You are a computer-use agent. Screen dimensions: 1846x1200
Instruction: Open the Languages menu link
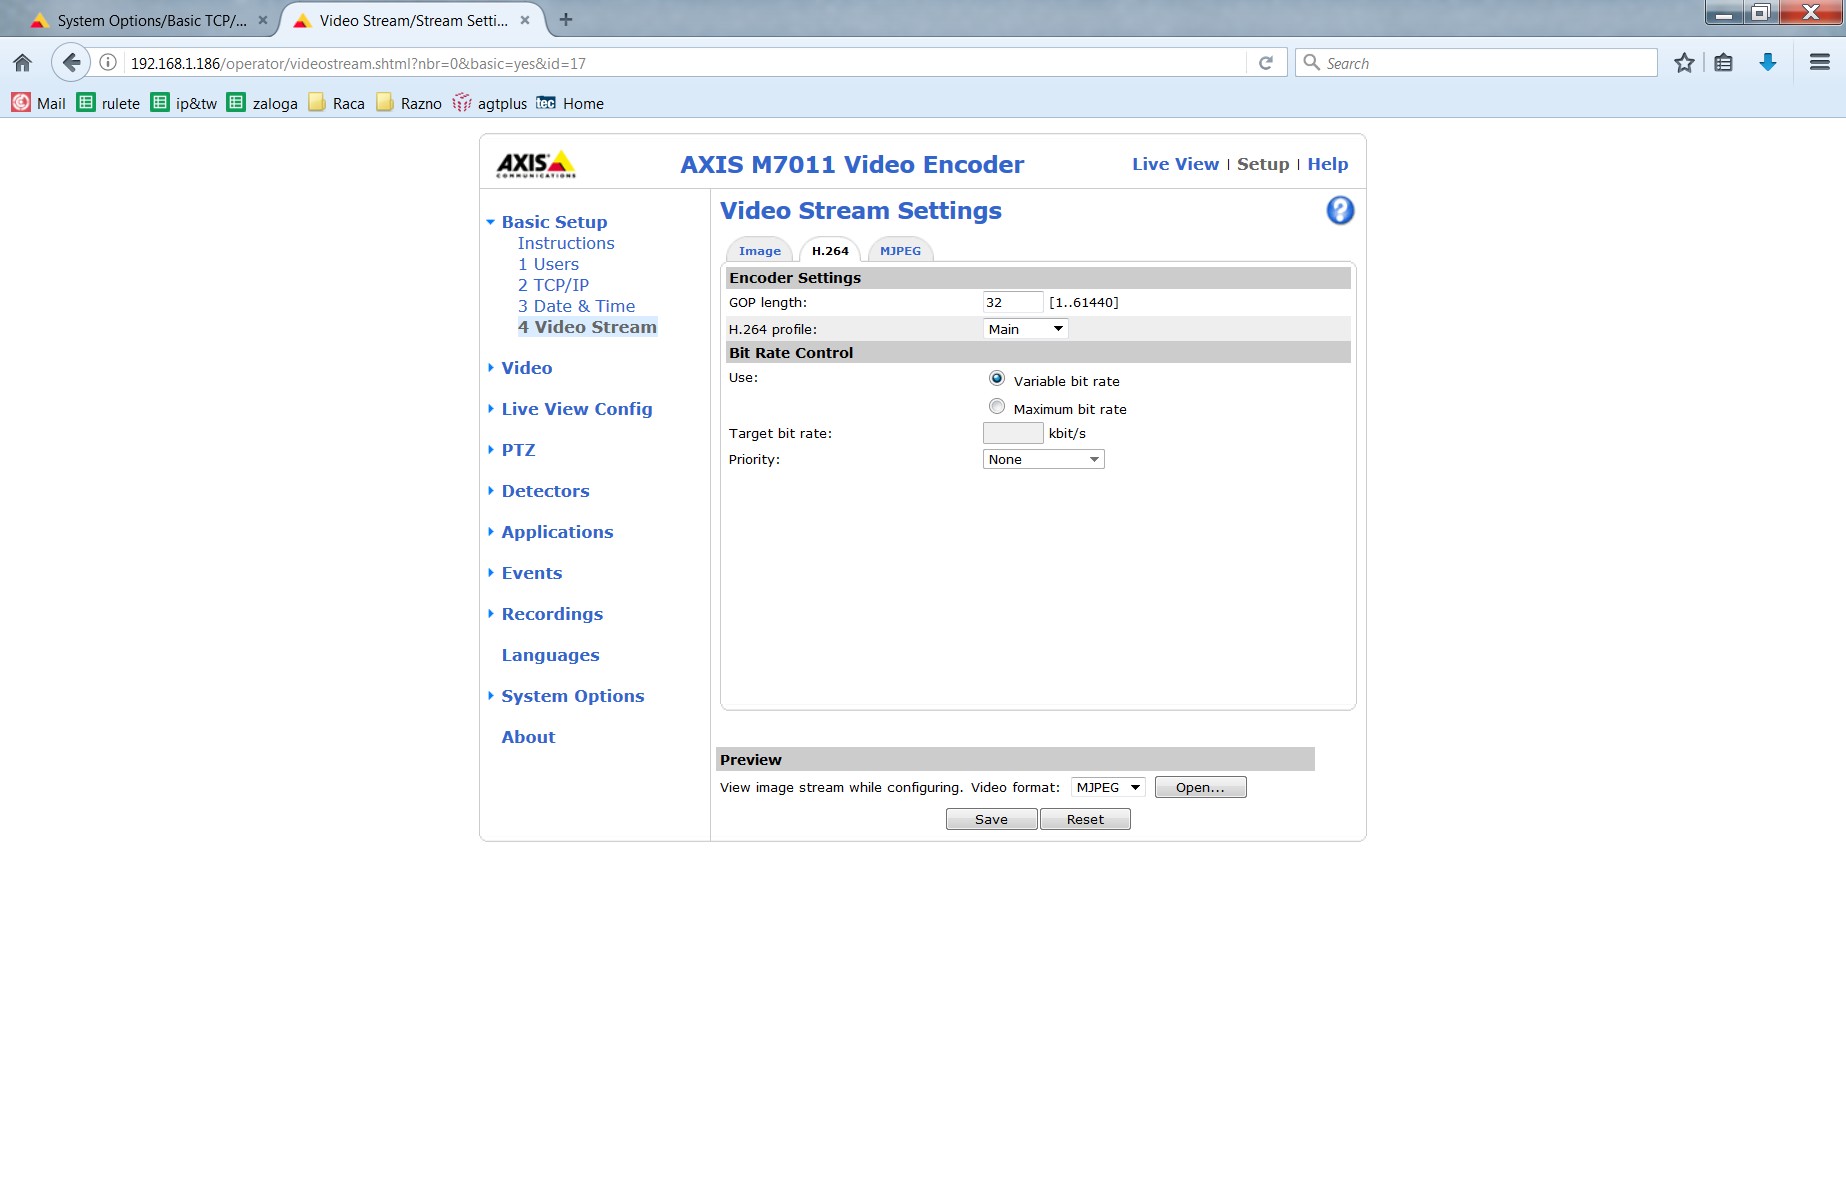coord(550,655)
